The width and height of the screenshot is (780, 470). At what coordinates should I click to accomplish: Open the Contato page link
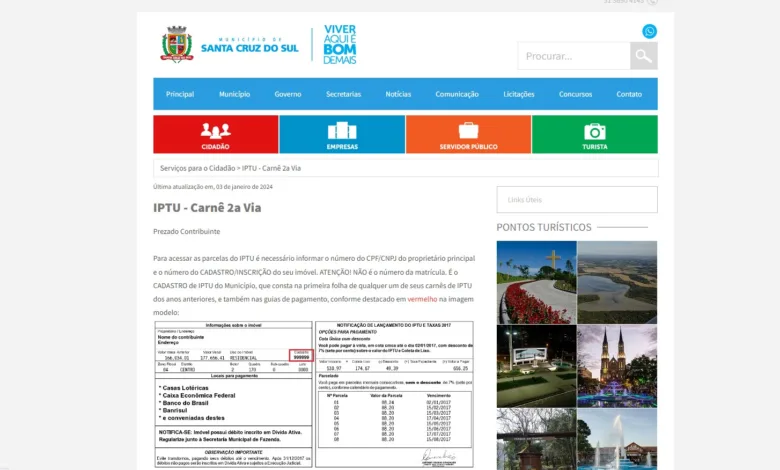[x=629, y=94]
